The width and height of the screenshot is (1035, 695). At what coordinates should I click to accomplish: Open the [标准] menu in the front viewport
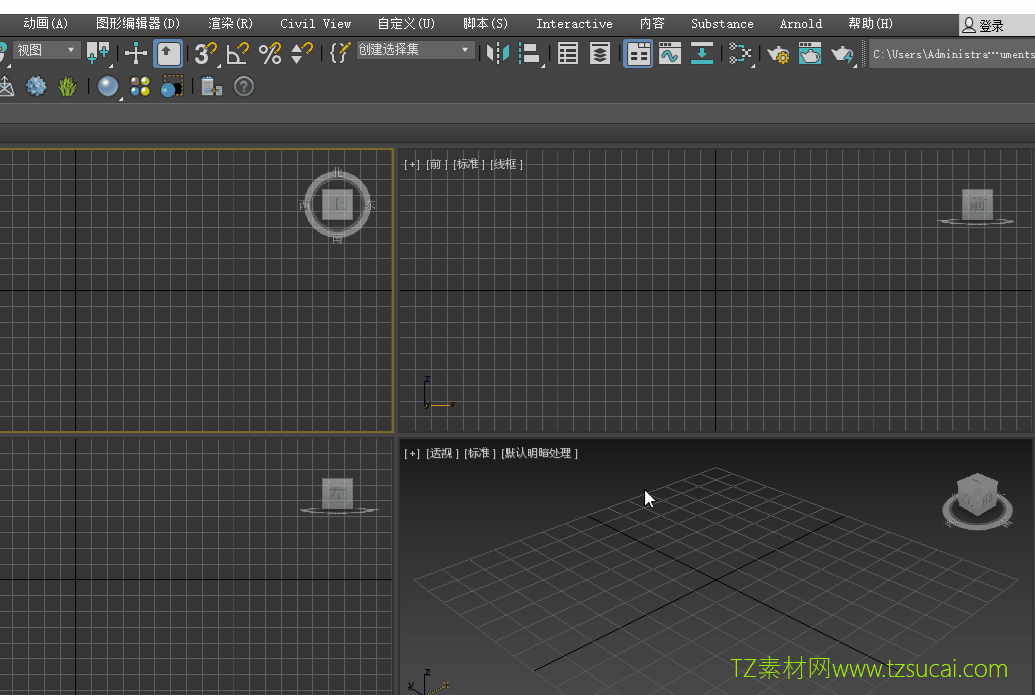pyautogui.click(x=469, y=164)
